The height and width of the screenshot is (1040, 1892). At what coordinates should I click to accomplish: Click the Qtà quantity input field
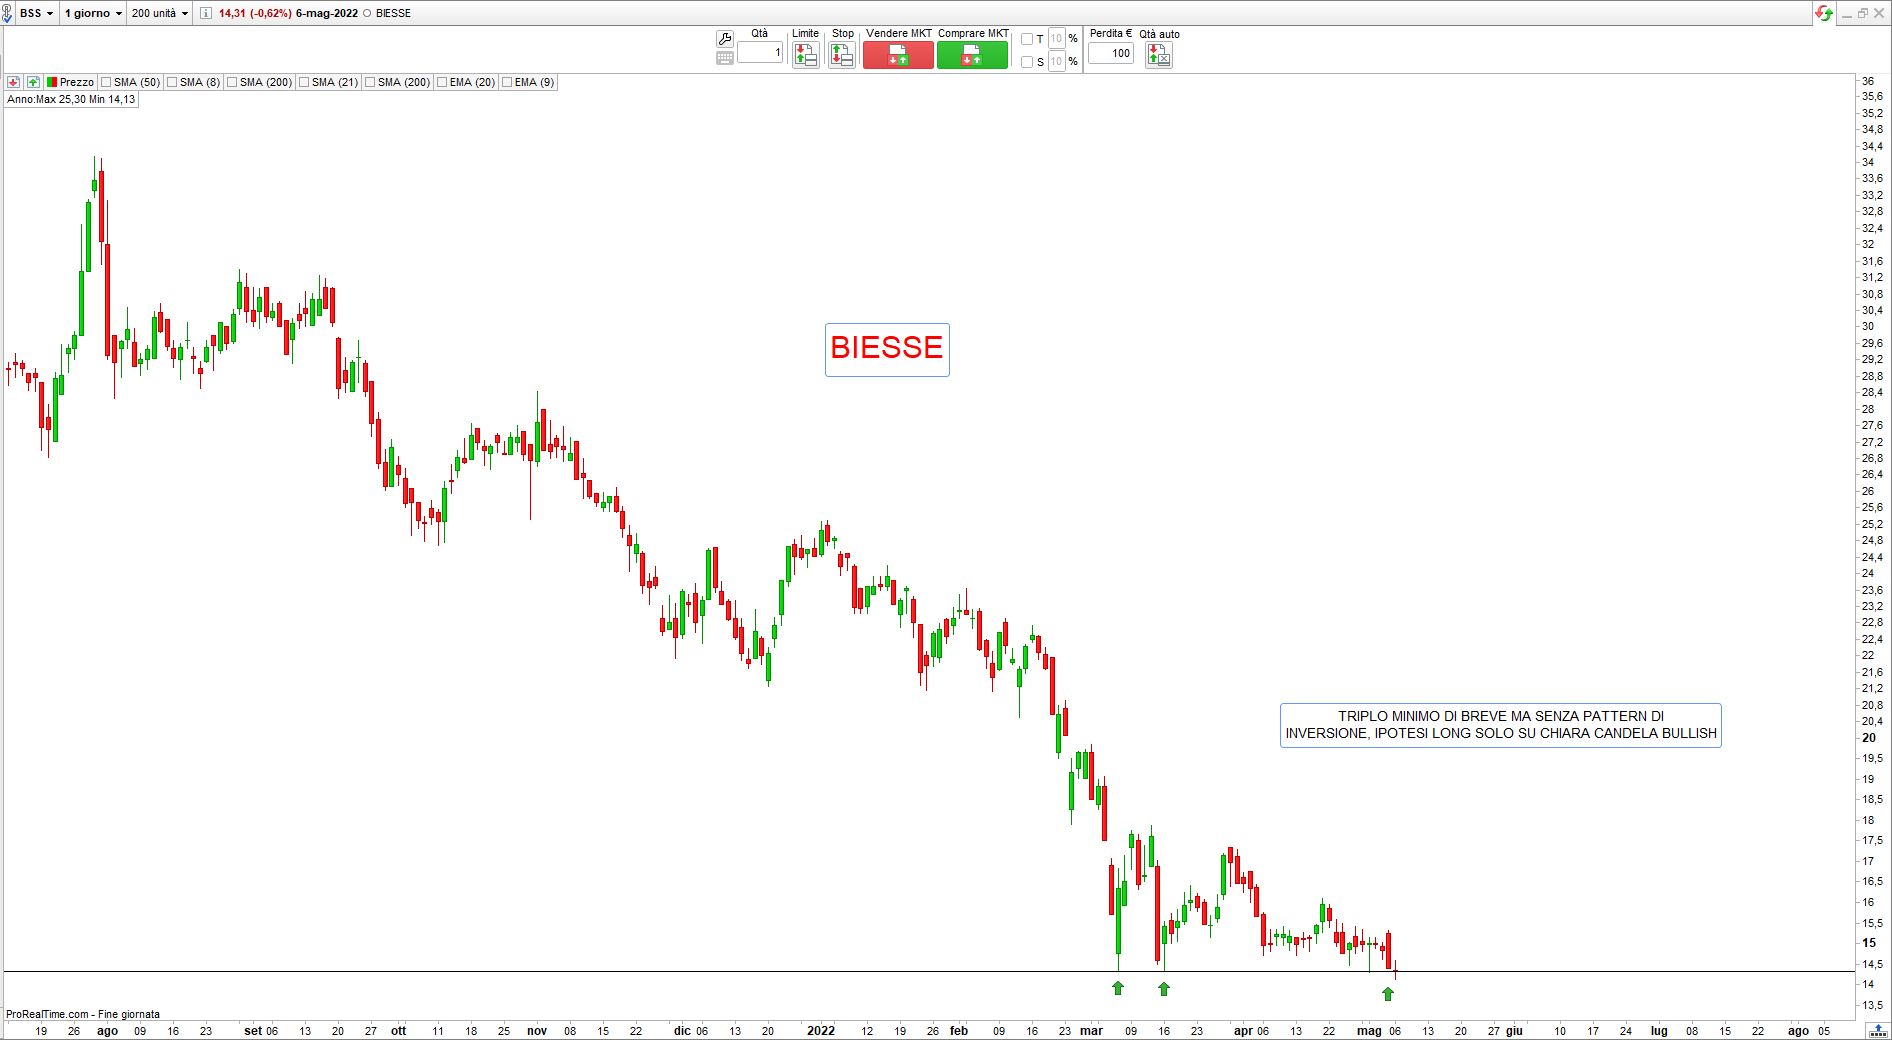click(760, 52)
